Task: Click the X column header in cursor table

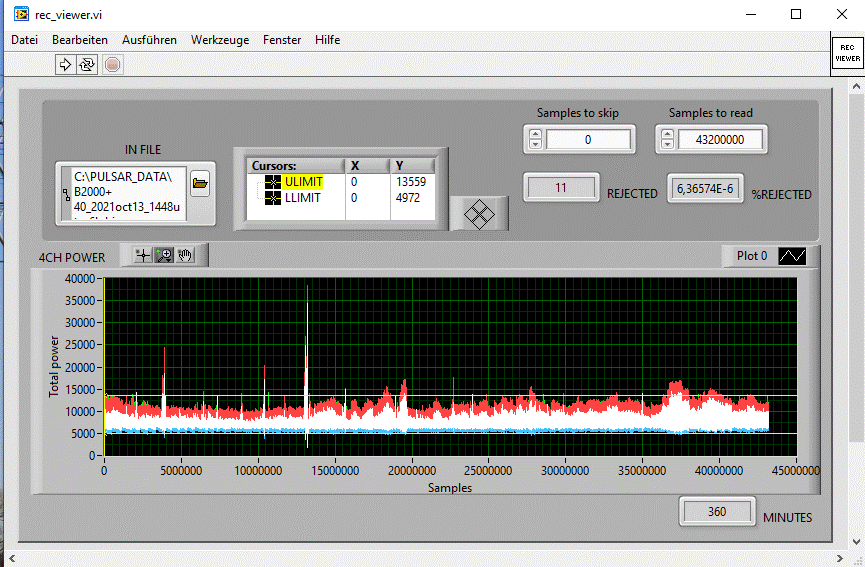Action: pyautogui.click(x=367, y=165)
